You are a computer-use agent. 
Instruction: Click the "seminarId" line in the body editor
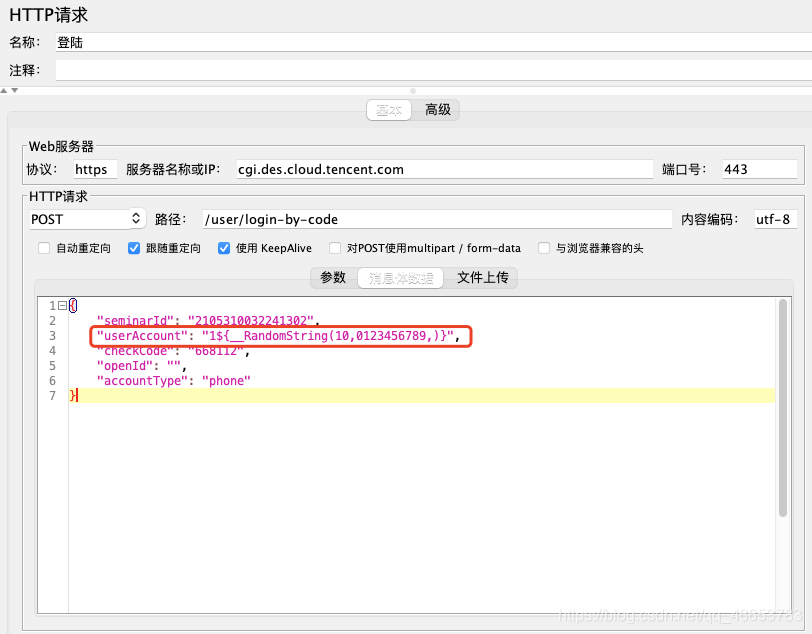pos(208,321)
